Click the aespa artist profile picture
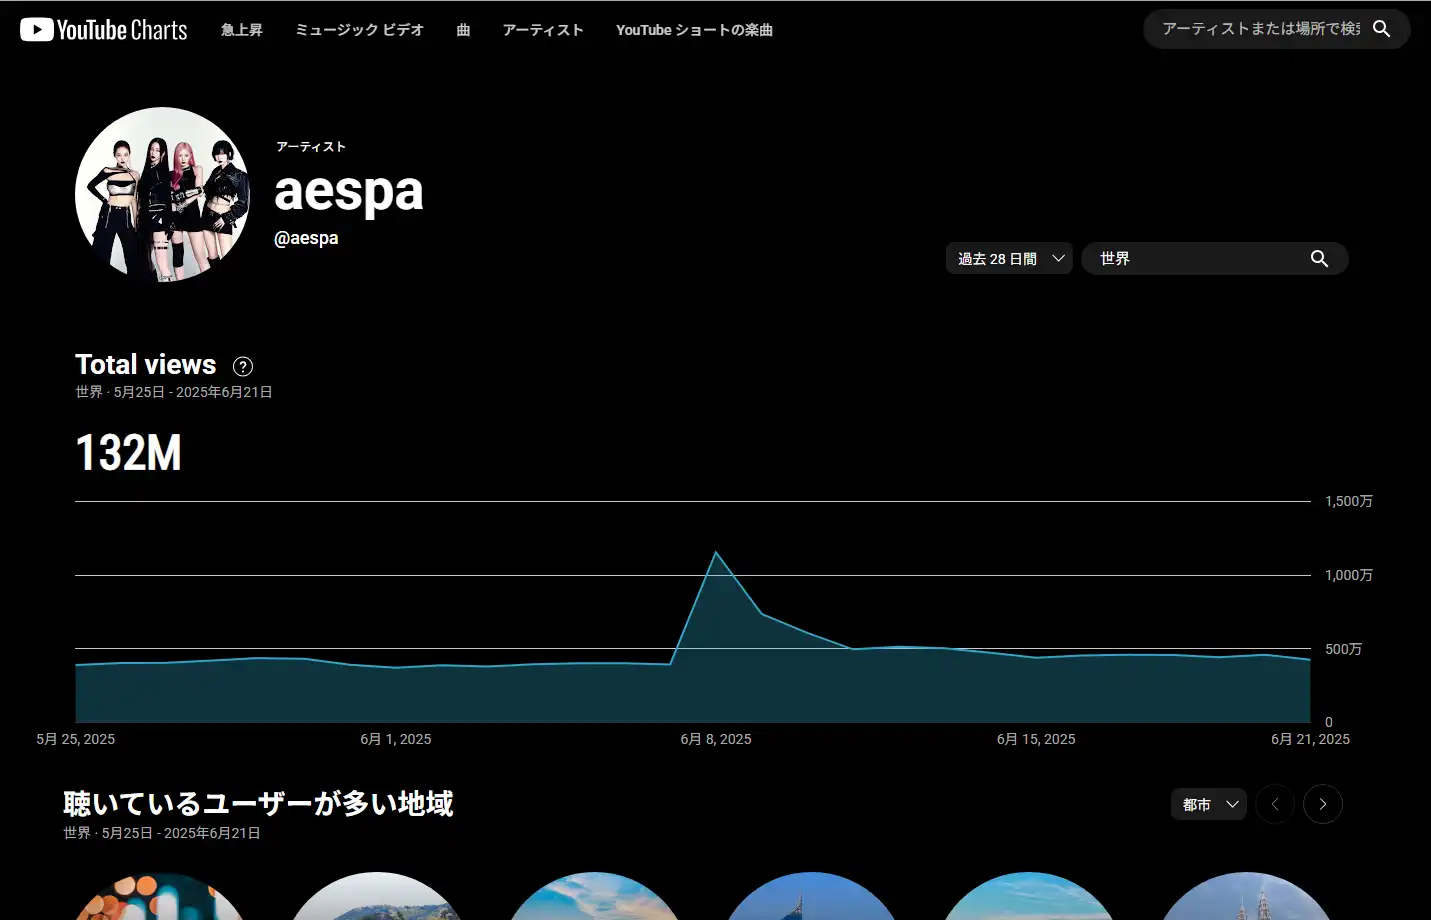The image size is (1431, 920). [x=163, y=194]
